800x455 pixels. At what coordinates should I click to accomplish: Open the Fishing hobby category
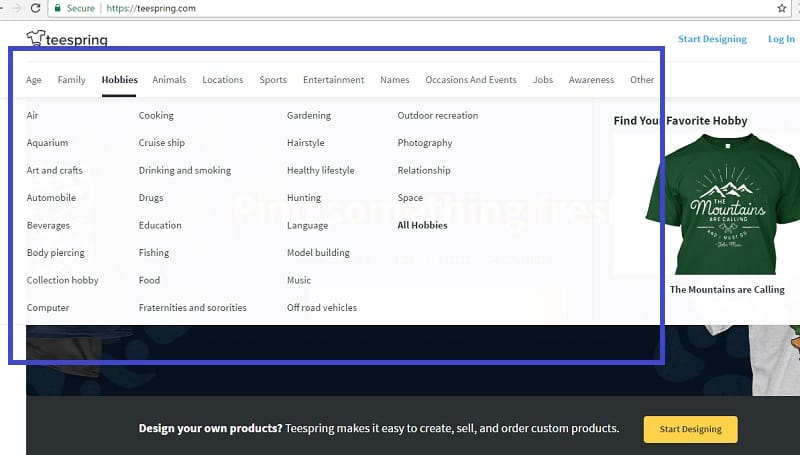click(154, 253)
